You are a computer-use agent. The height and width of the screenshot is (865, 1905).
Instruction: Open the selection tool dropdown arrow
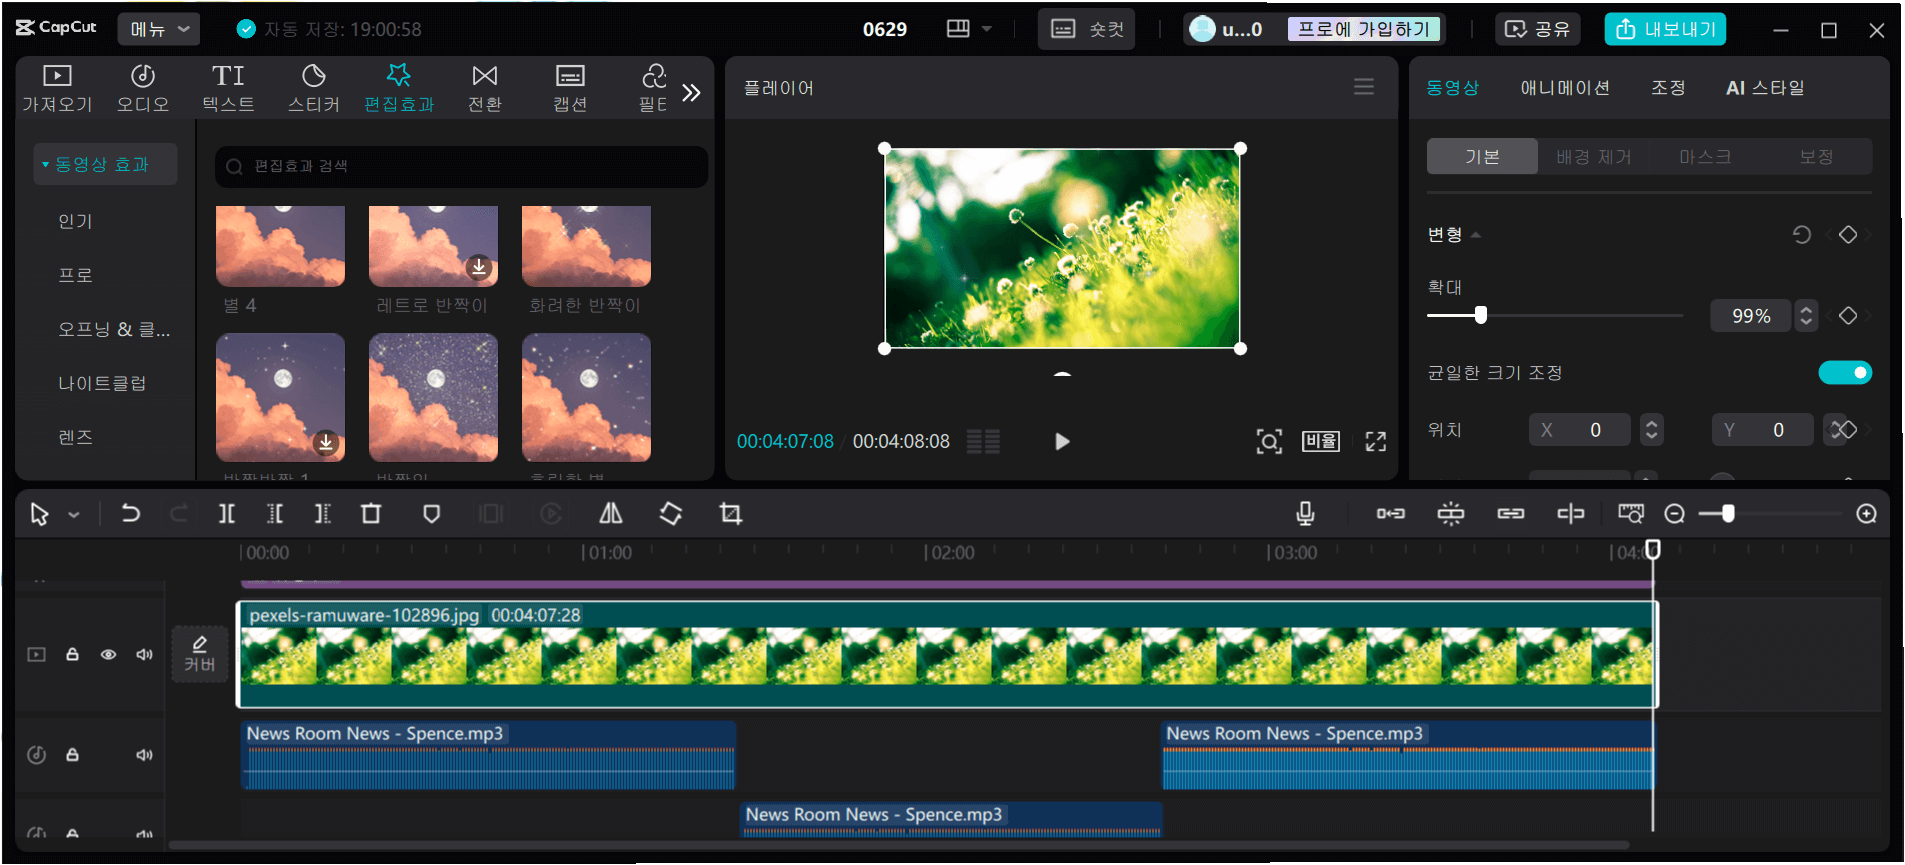tap(74, 515)
